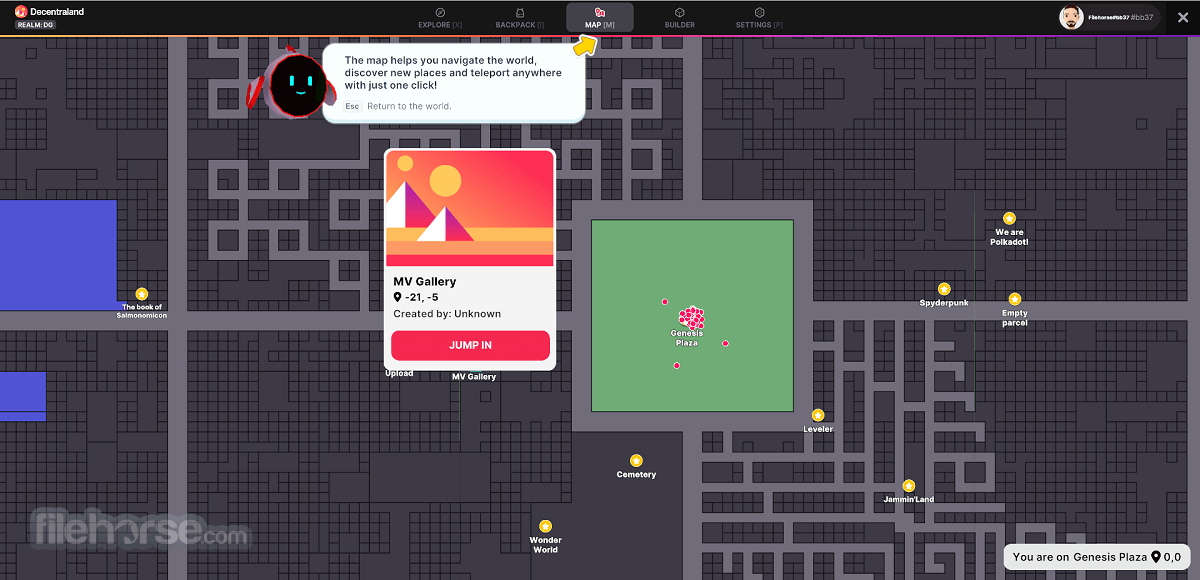Click the Decentraland logo icon
This screenshot has width=1200, height=580.
coord(21,12)
